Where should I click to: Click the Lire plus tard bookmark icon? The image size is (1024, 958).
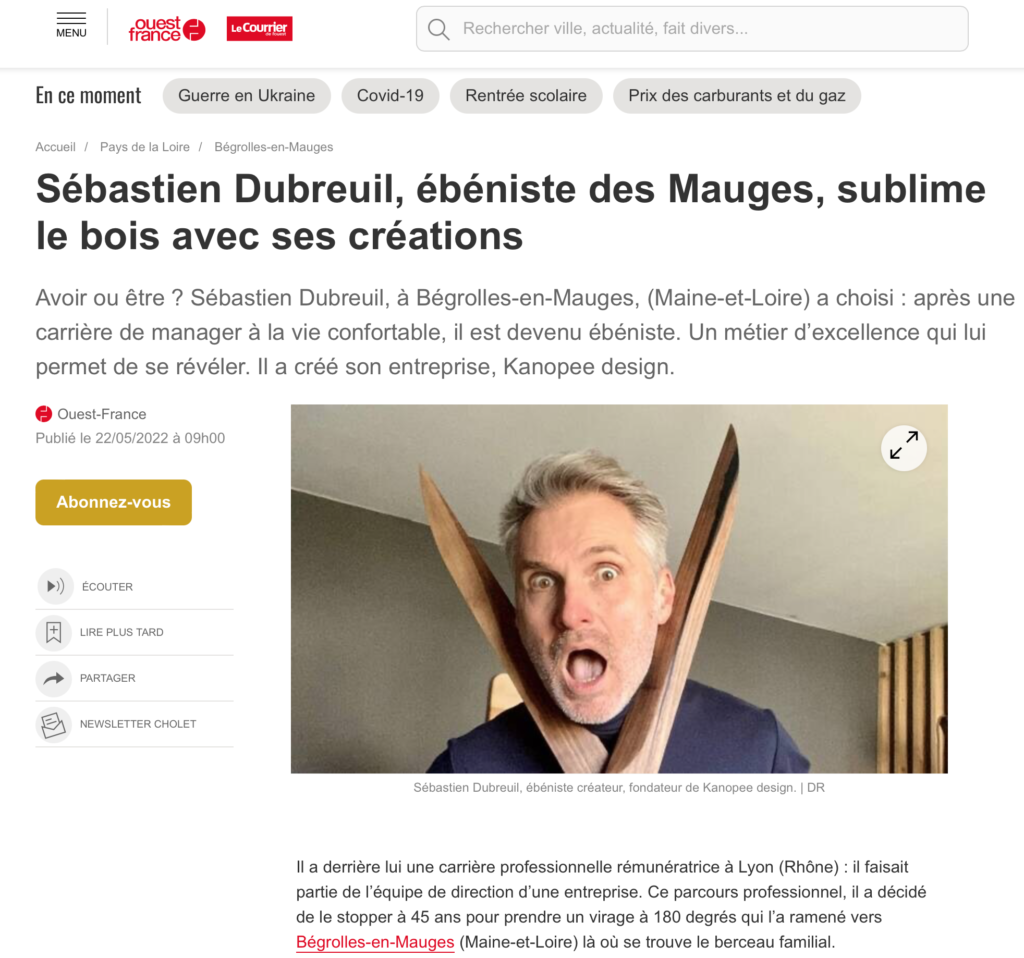pyautogui.click(x=54, y=632)
